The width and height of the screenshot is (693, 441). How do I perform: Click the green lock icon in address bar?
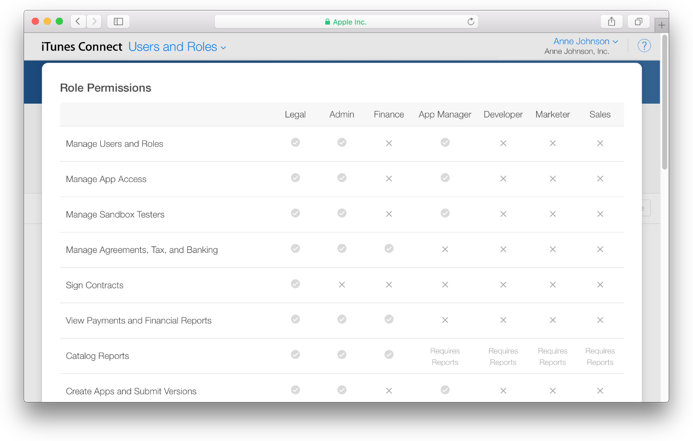coord(327,22)
